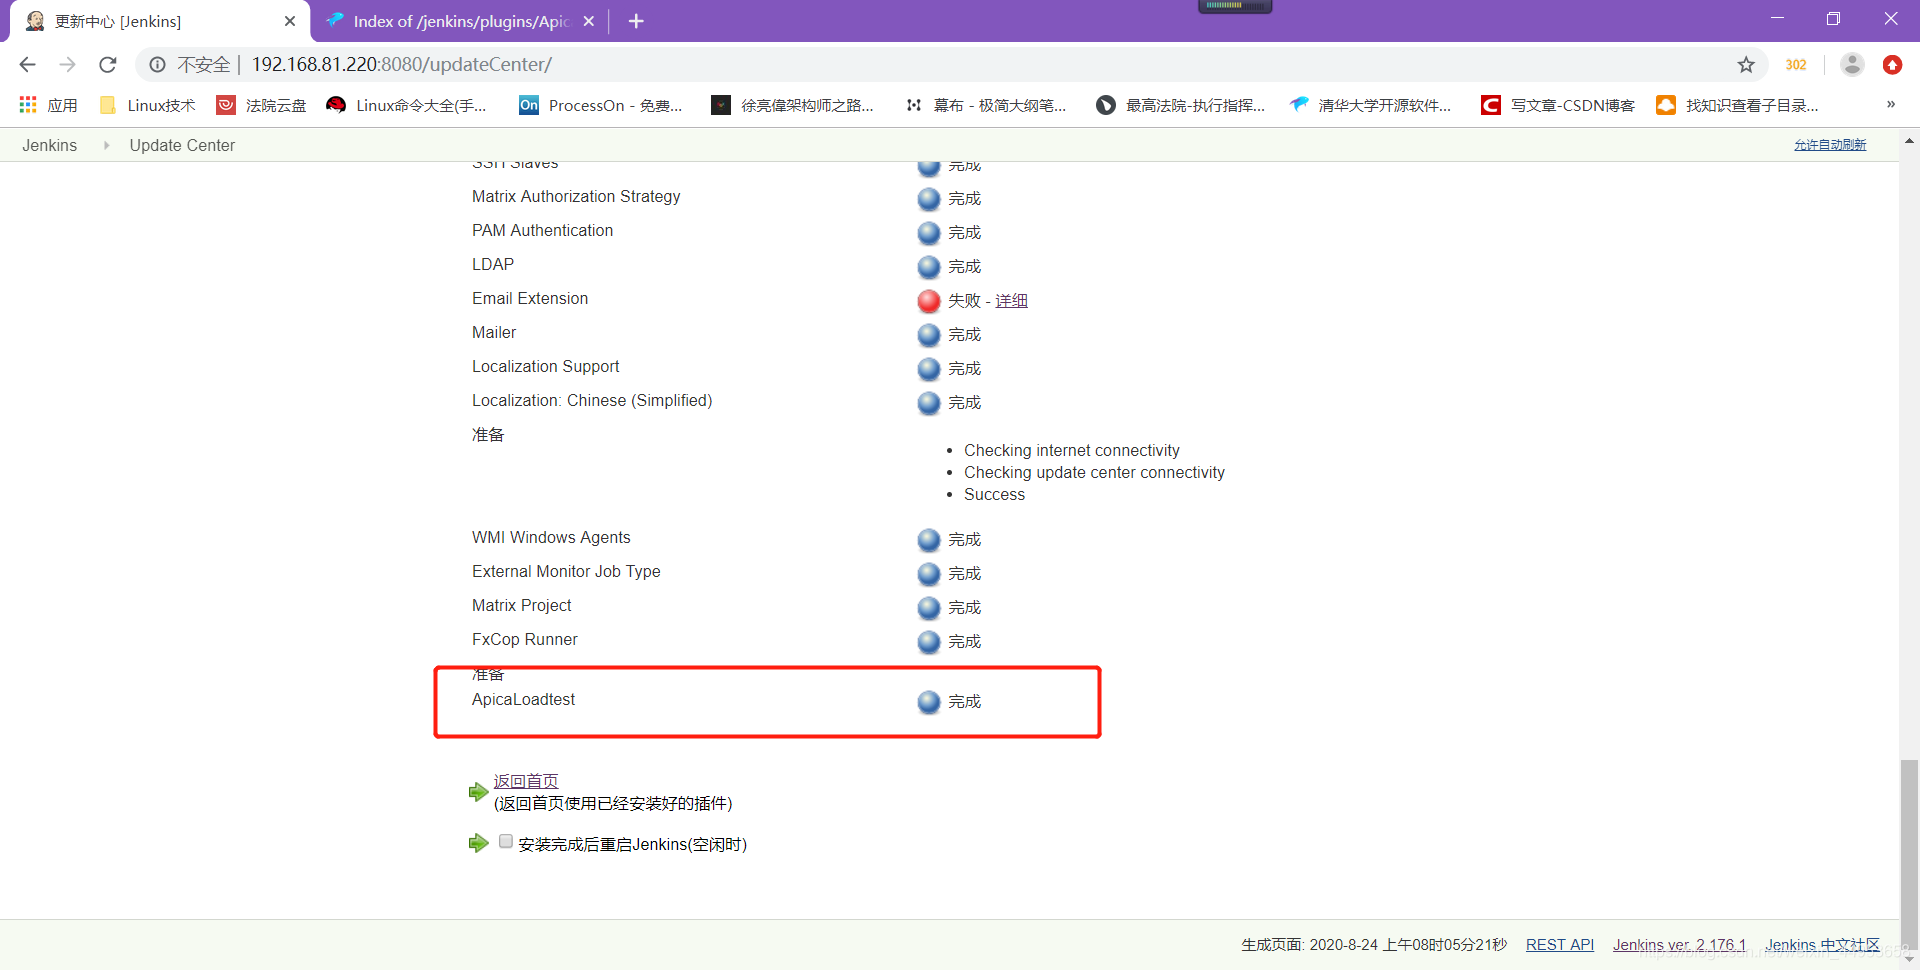Viewport: 1920px width, 970px height.
Task: Open the 徐亮伟架构师之路 bookmark
Action: 792,105
